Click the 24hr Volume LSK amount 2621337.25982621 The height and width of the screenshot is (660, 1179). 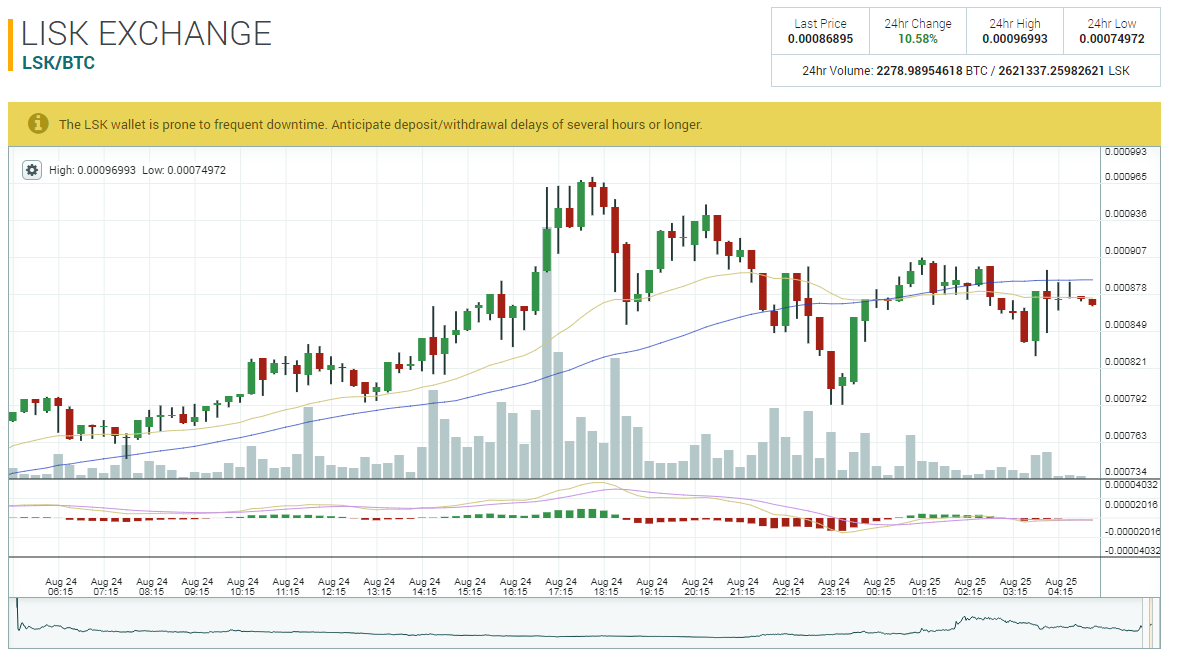pos(1051,71)
